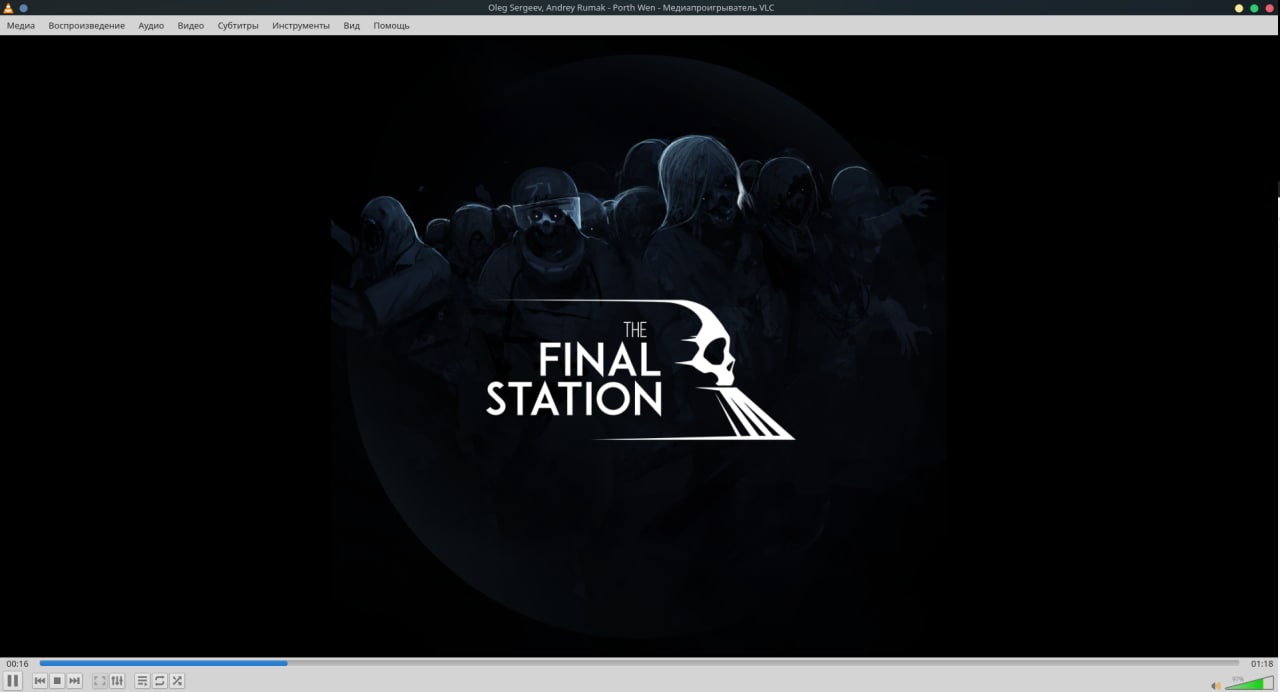Screen dimensions: 1280x692
Task: Open the Медиа menu
Action: coord(21,26)
